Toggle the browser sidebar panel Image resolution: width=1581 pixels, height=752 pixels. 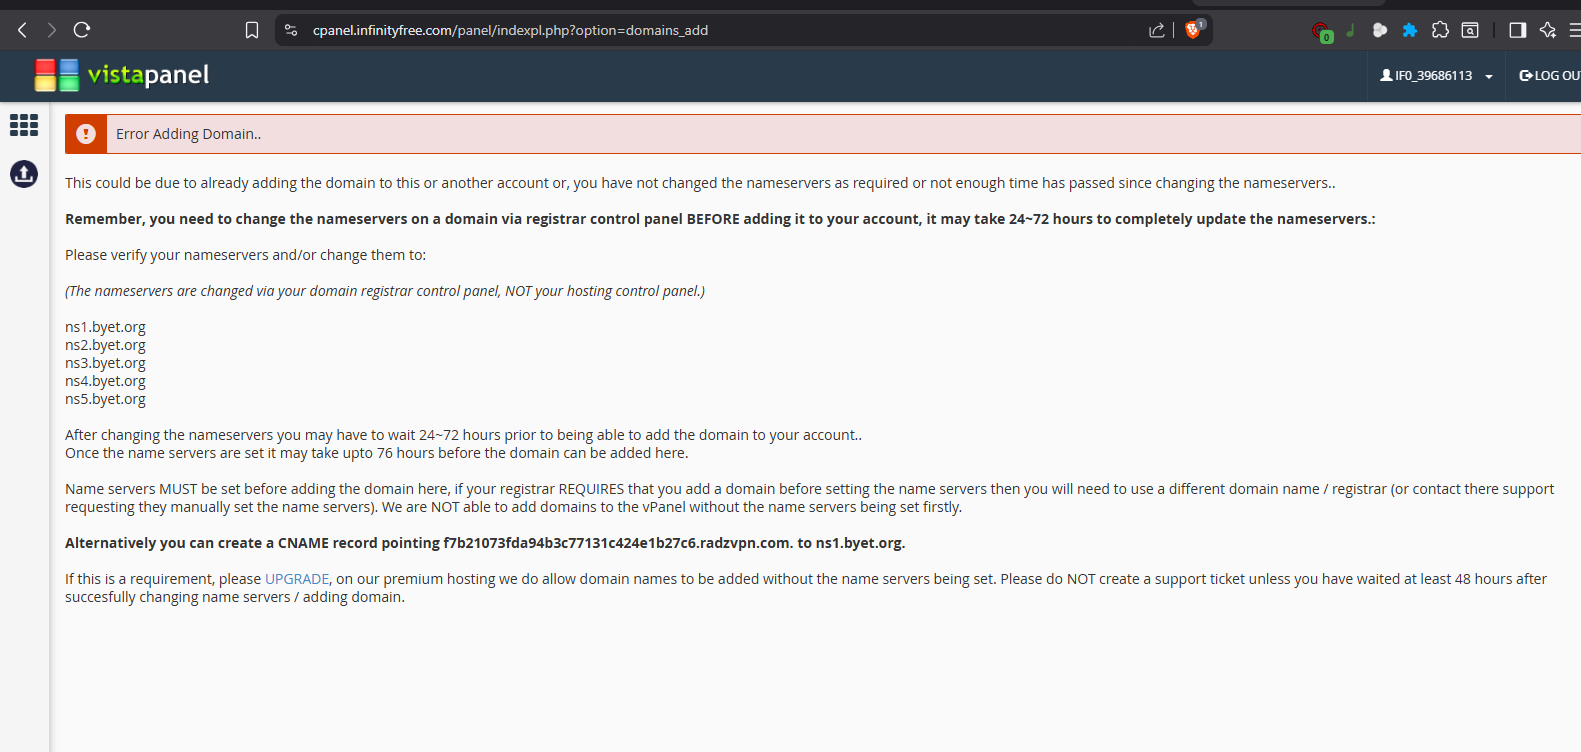pos(1517,30)
